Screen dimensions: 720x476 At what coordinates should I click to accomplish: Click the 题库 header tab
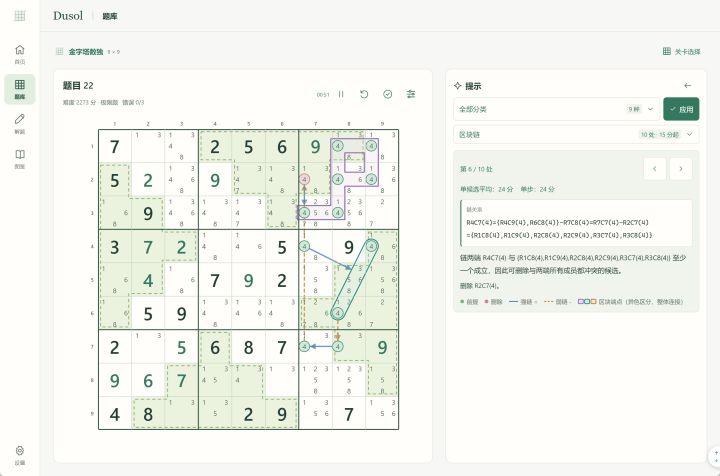110,16
